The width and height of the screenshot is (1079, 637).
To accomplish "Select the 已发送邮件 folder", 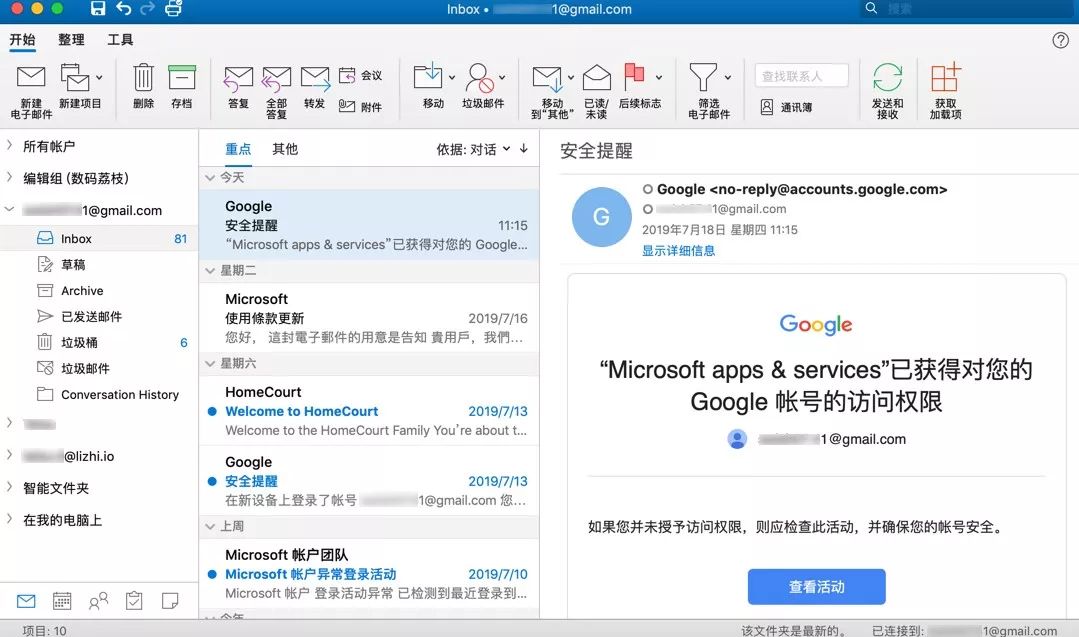I will coord(99,316).
